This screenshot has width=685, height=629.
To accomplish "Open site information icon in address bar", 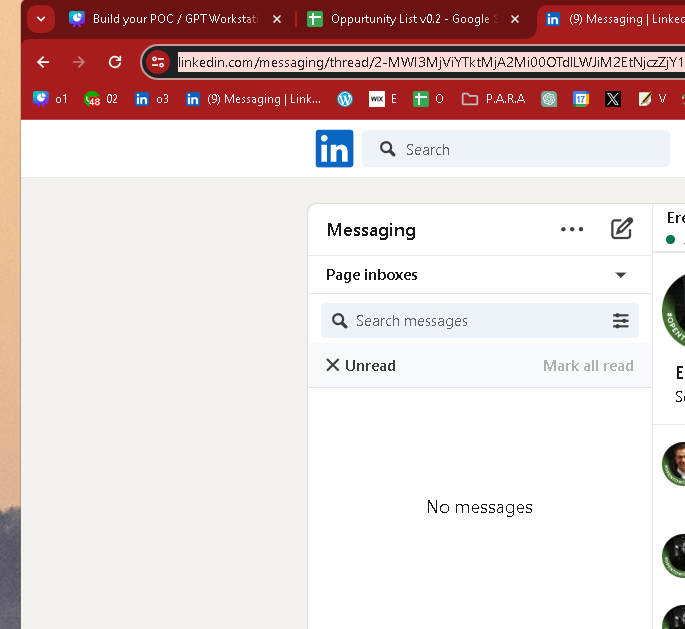I will [x=158, y=62].
